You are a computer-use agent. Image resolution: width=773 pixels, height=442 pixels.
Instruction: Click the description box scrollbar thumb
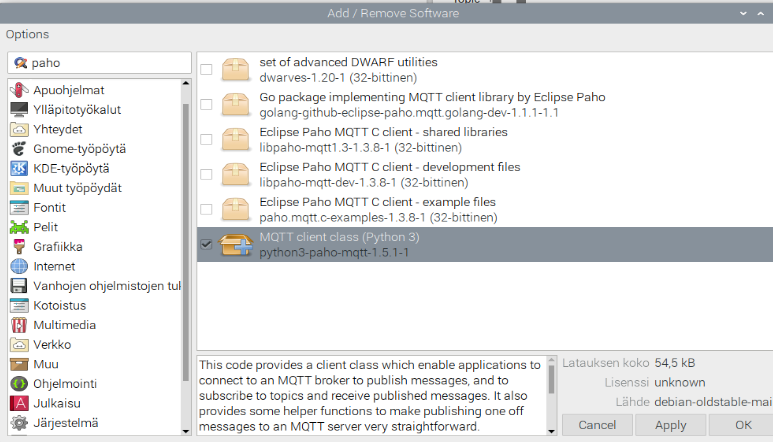point(552,379)
